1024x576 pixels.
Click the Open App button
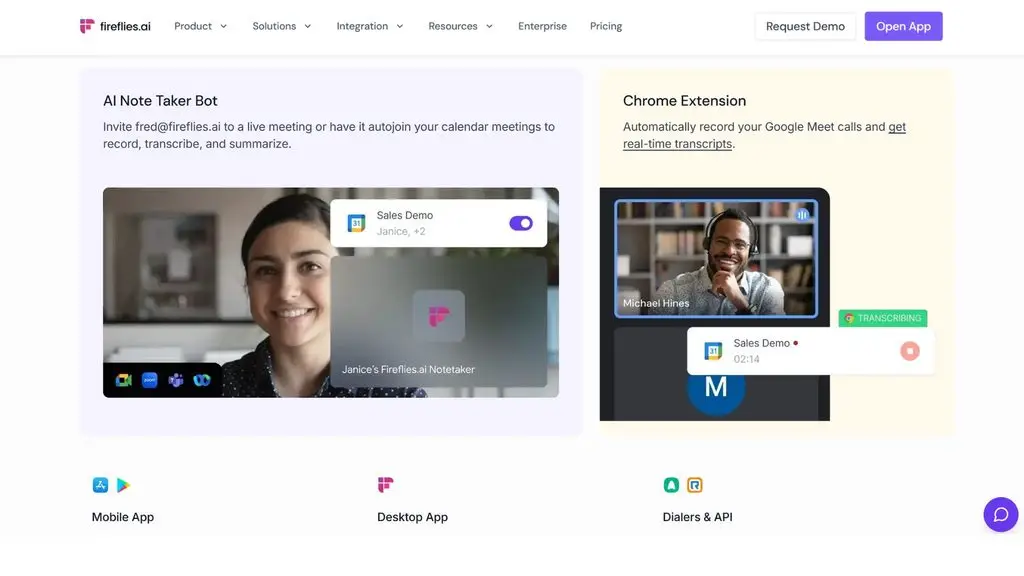[x=903, y=26]
